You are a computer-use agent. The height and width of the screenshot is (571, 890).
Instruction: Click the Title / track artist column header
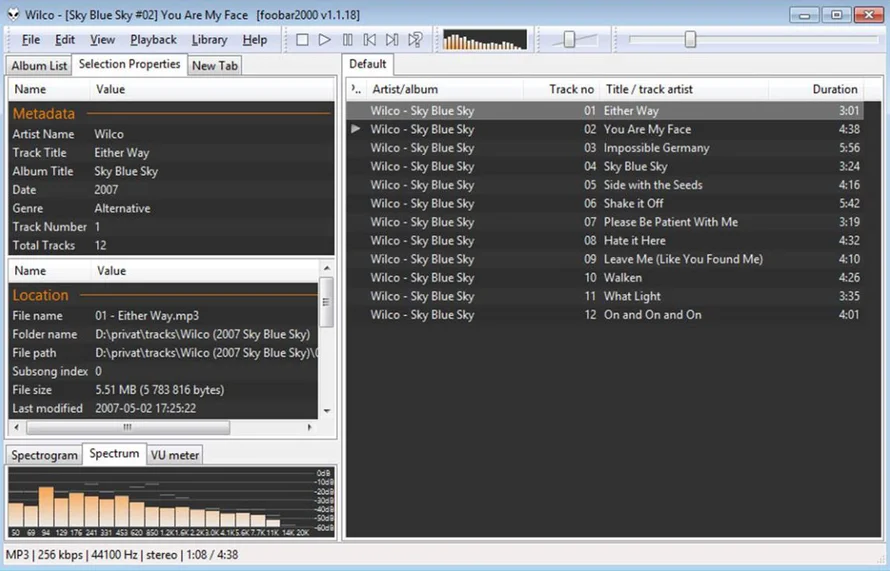click(x=685, y=89)
